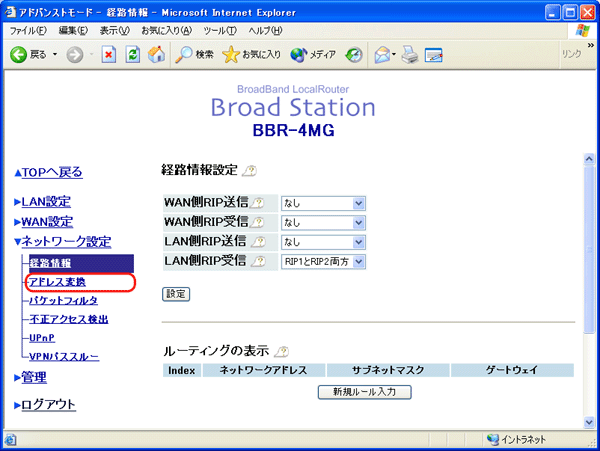Viewport: 600px width, 451px height.
Task: Open the Mail envelope icon
Action: (382, 55)
